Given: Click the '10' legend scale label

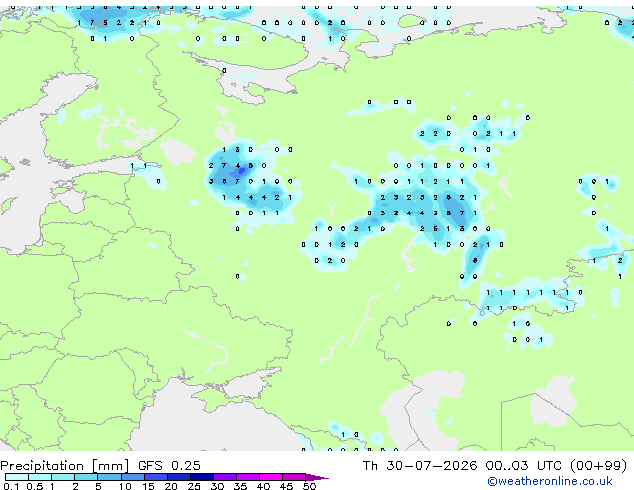Looking at the screenshot, I should (125, 486).
